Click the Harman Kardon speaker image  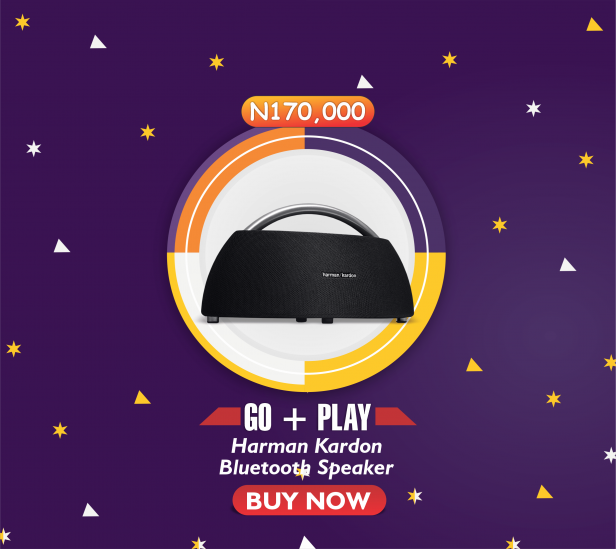click(307, 264)
